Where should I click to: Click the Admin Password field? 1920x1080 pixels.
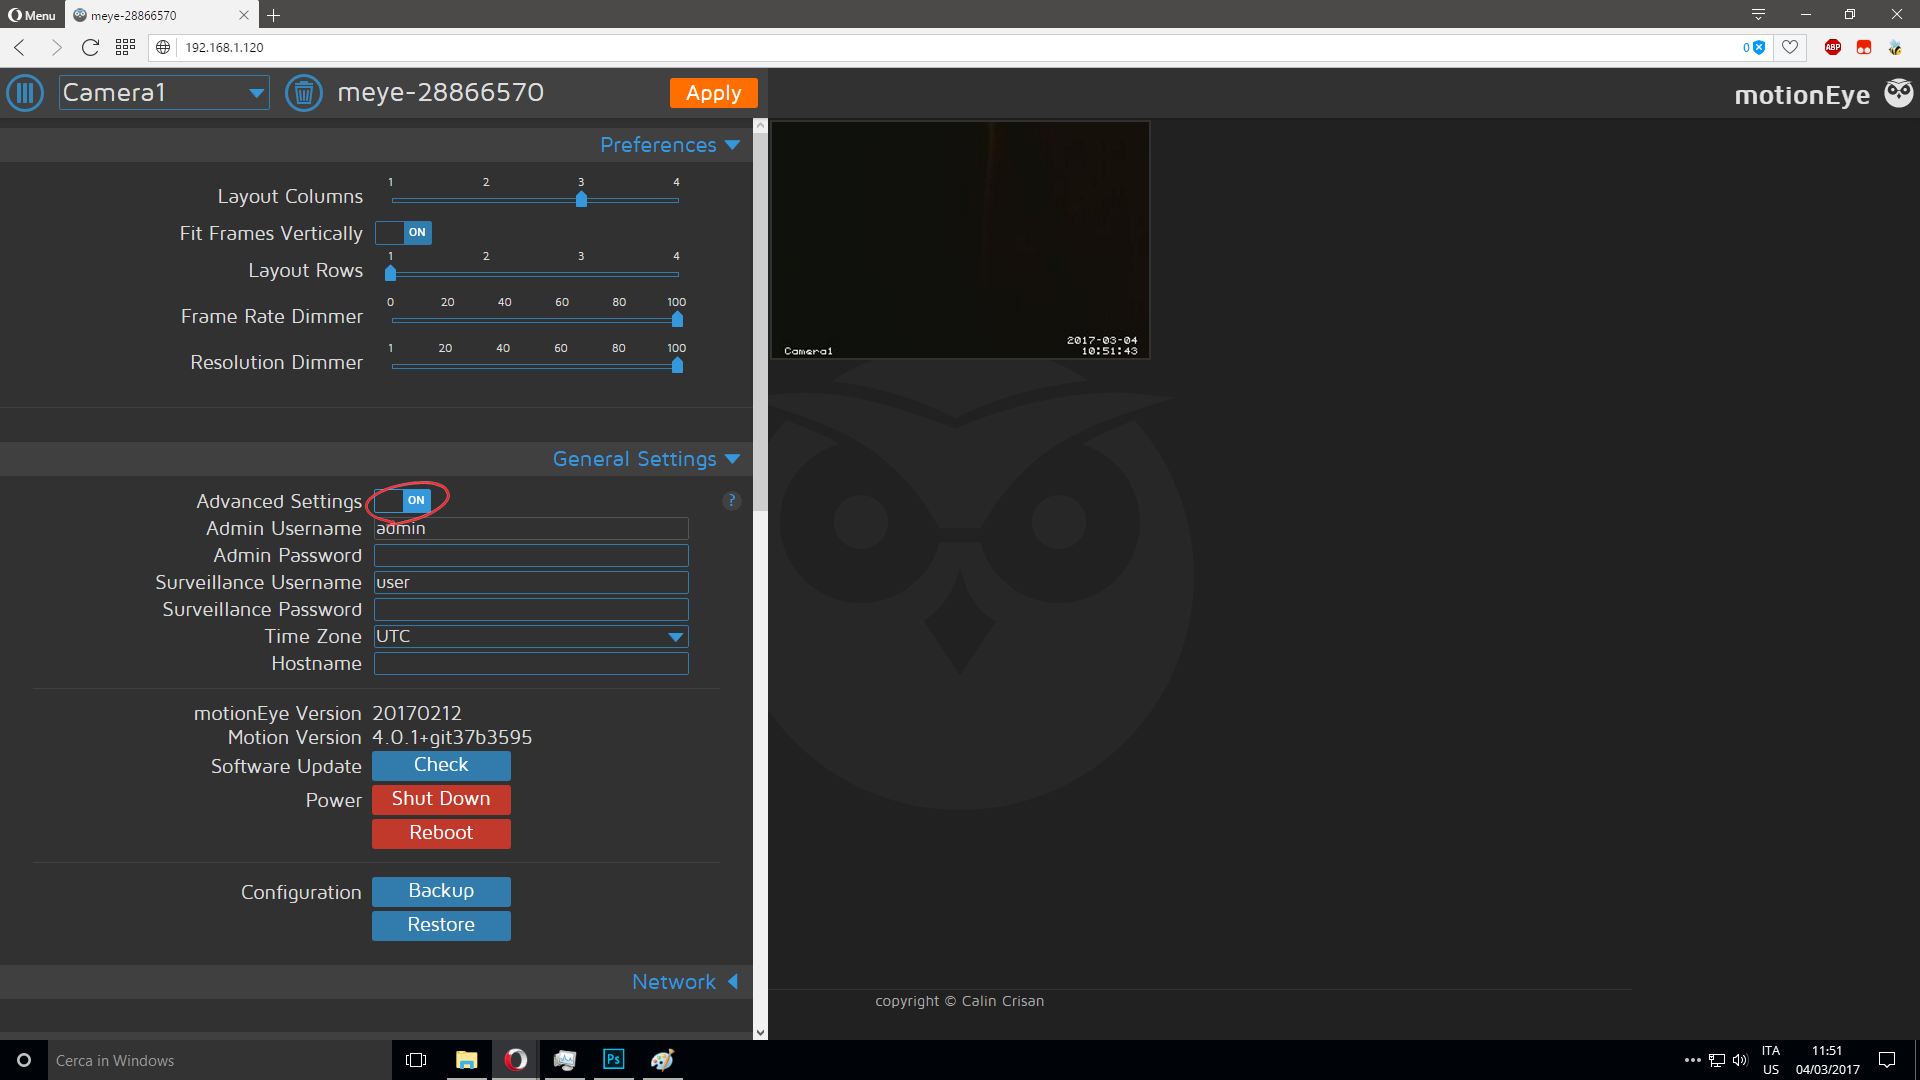pyautogui.click(x=531, y=556)
